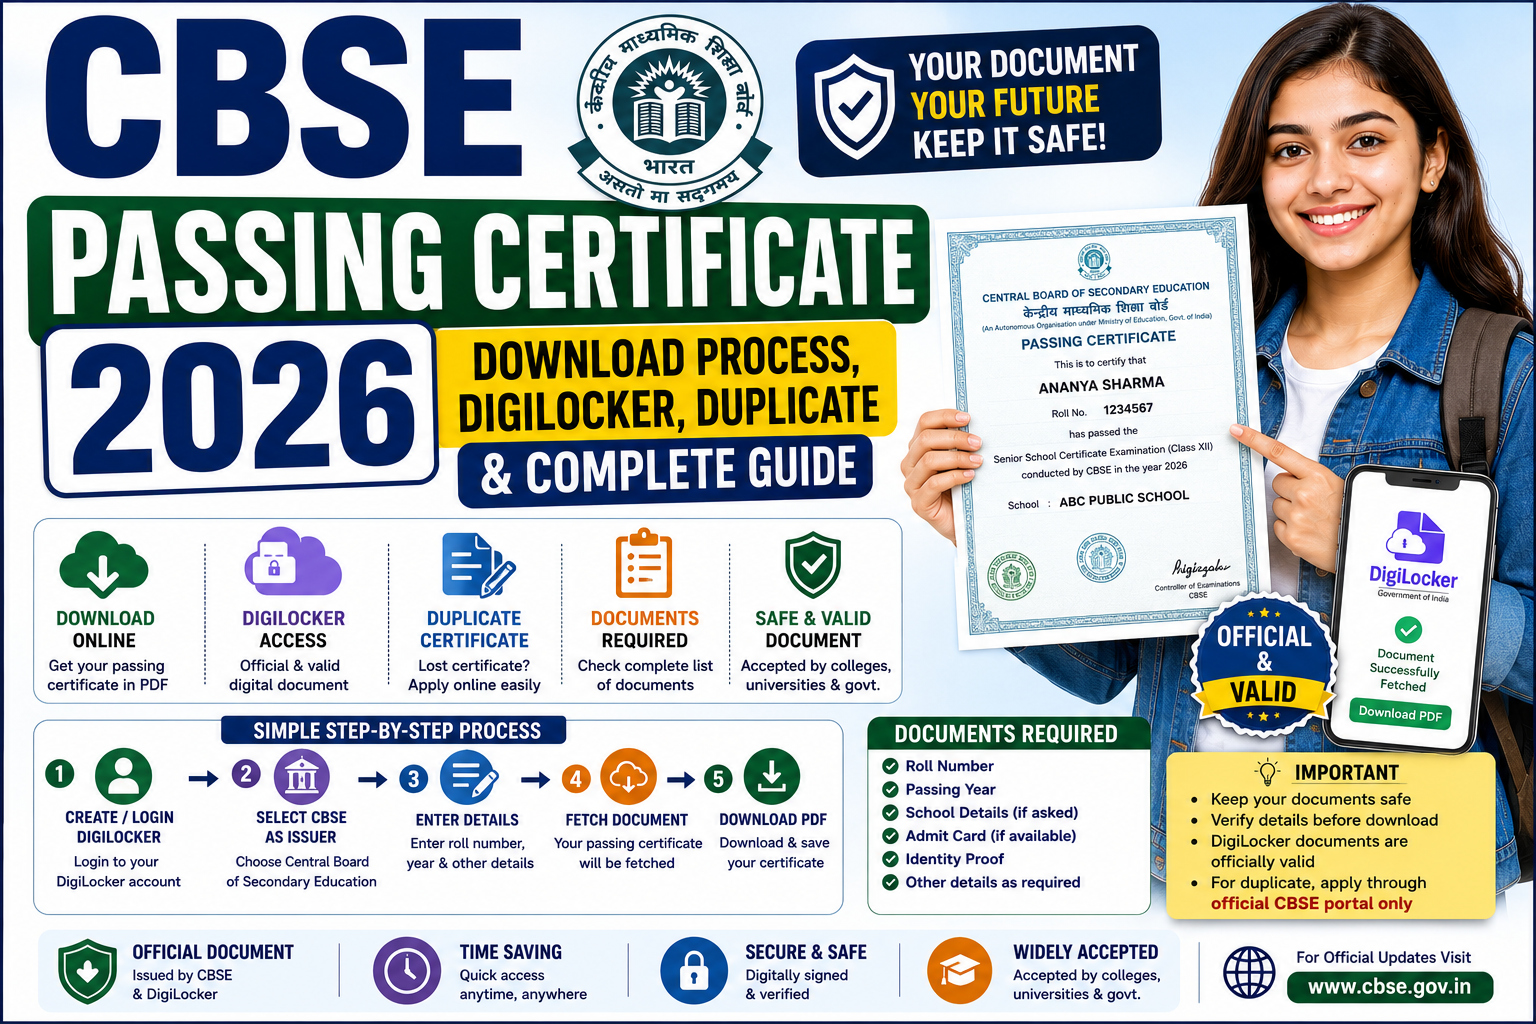Click the Create / Login DigiLocker person icon
This screenshot has height=1024, width=1536.
click(x=123, y=776)
